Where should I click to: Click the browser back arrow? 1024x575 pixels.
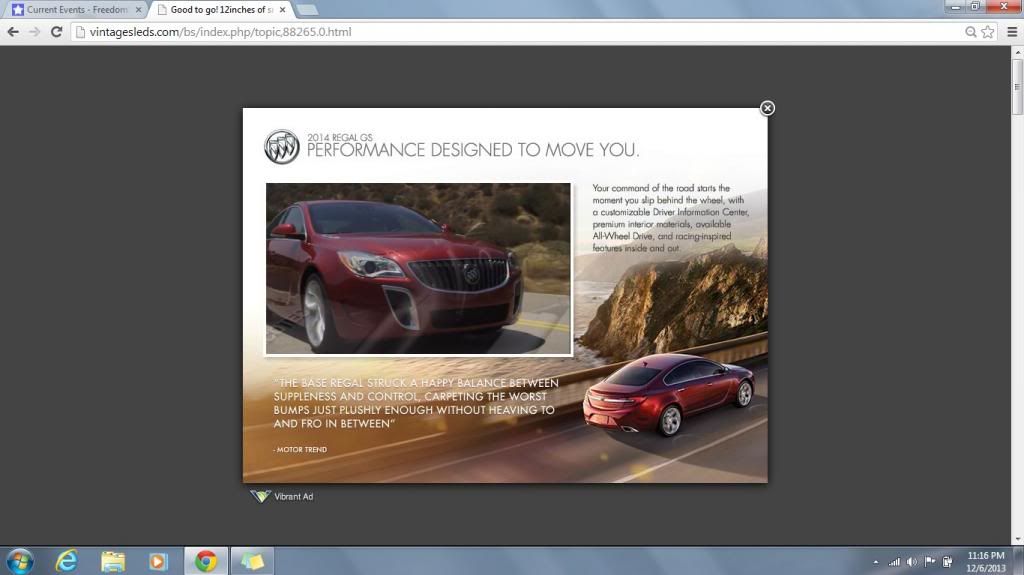[13, 32]
